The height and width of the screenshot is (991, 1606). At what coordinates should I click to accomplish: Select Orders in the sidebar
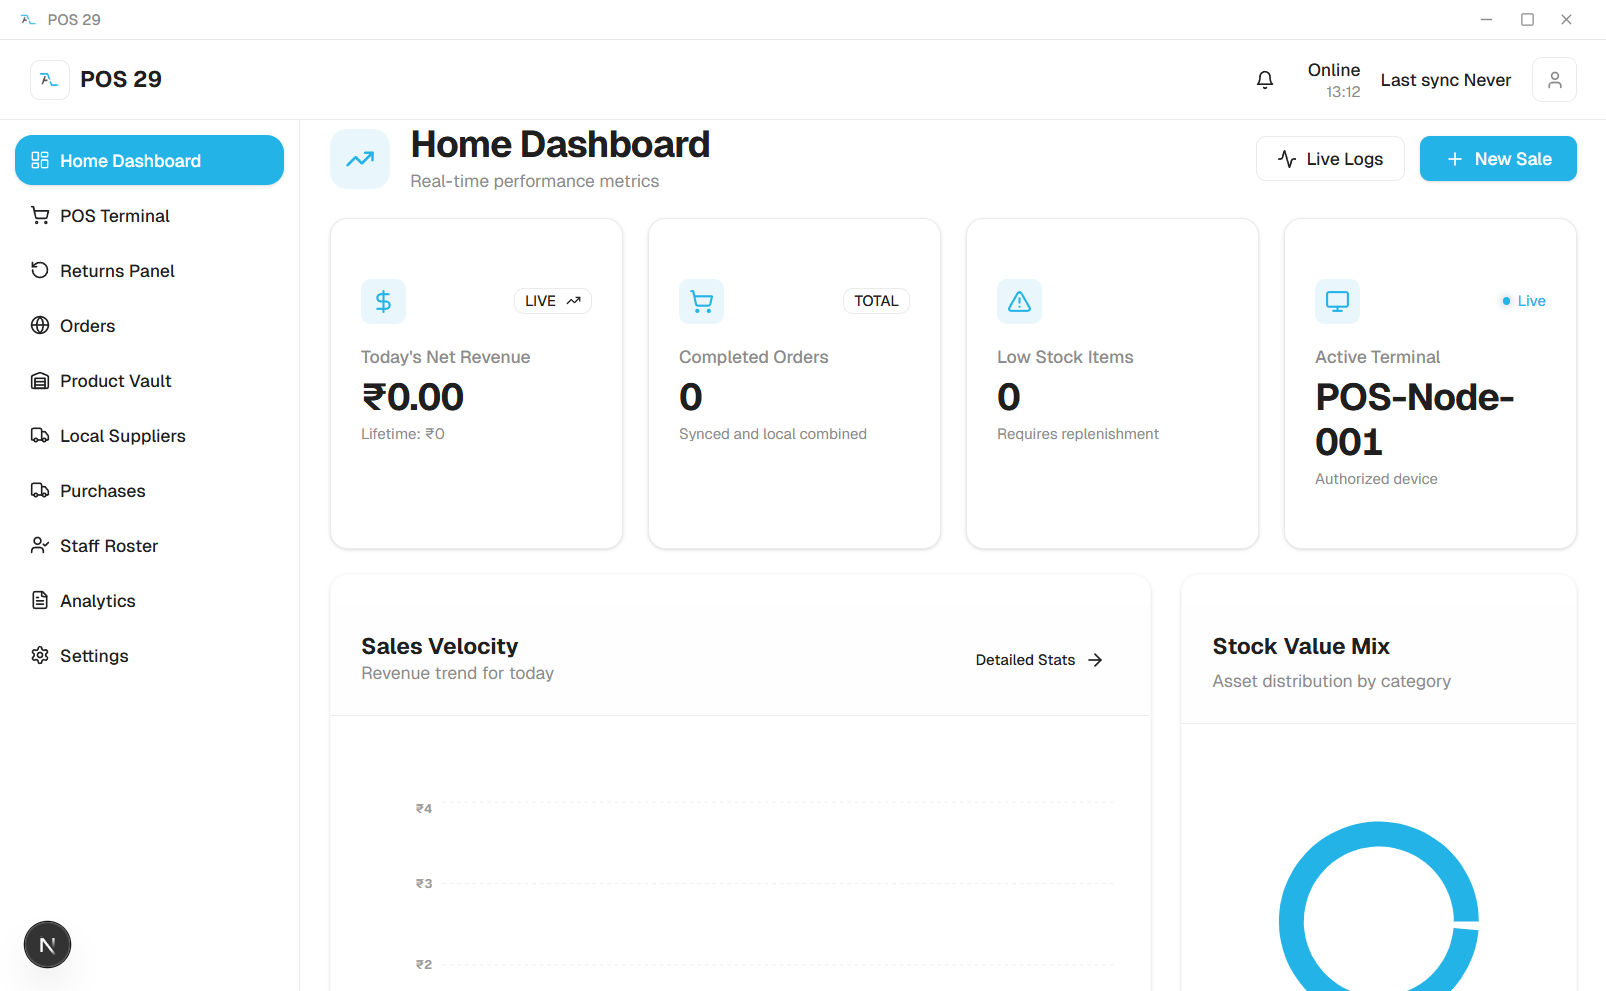tap(149, 325)
